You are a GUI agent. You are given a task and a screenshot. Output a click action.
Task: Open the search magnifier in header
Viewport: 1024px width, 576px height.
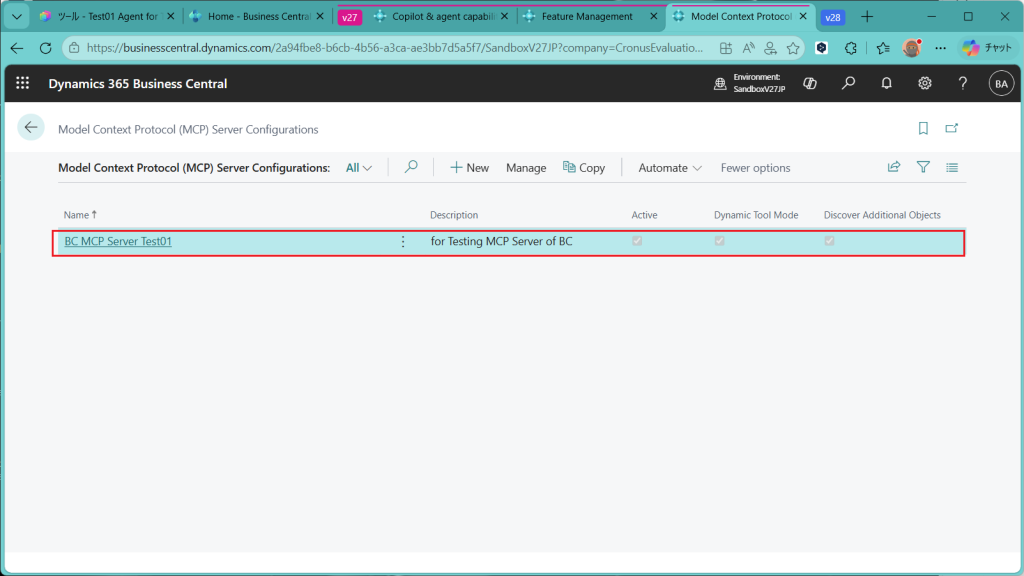pos(848,84)
